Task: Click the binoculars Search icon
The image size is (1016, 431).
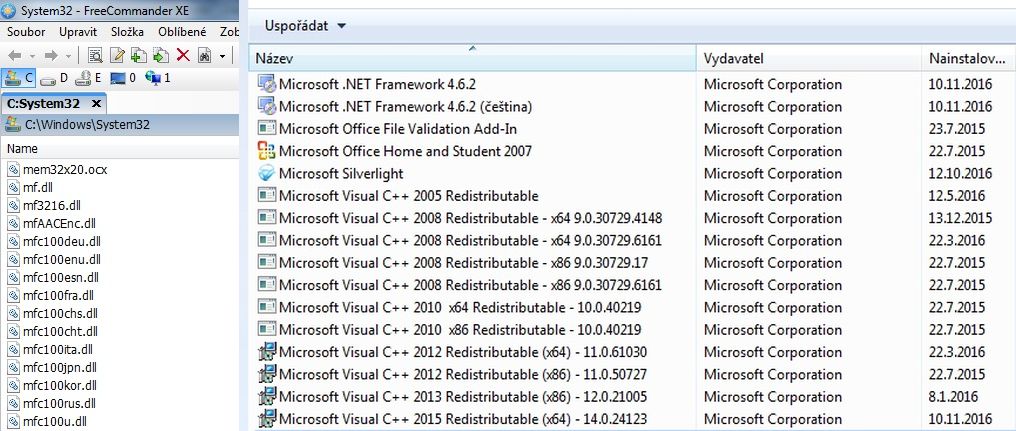Action: click(x=203, y=55)
